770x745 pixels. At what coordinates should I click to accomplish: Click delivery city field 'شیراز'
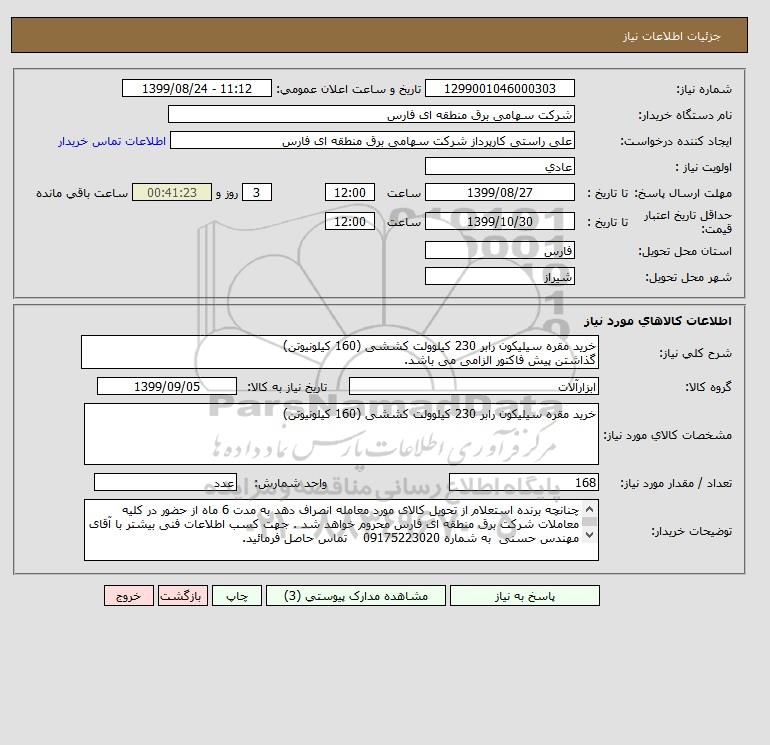[499, 276]
